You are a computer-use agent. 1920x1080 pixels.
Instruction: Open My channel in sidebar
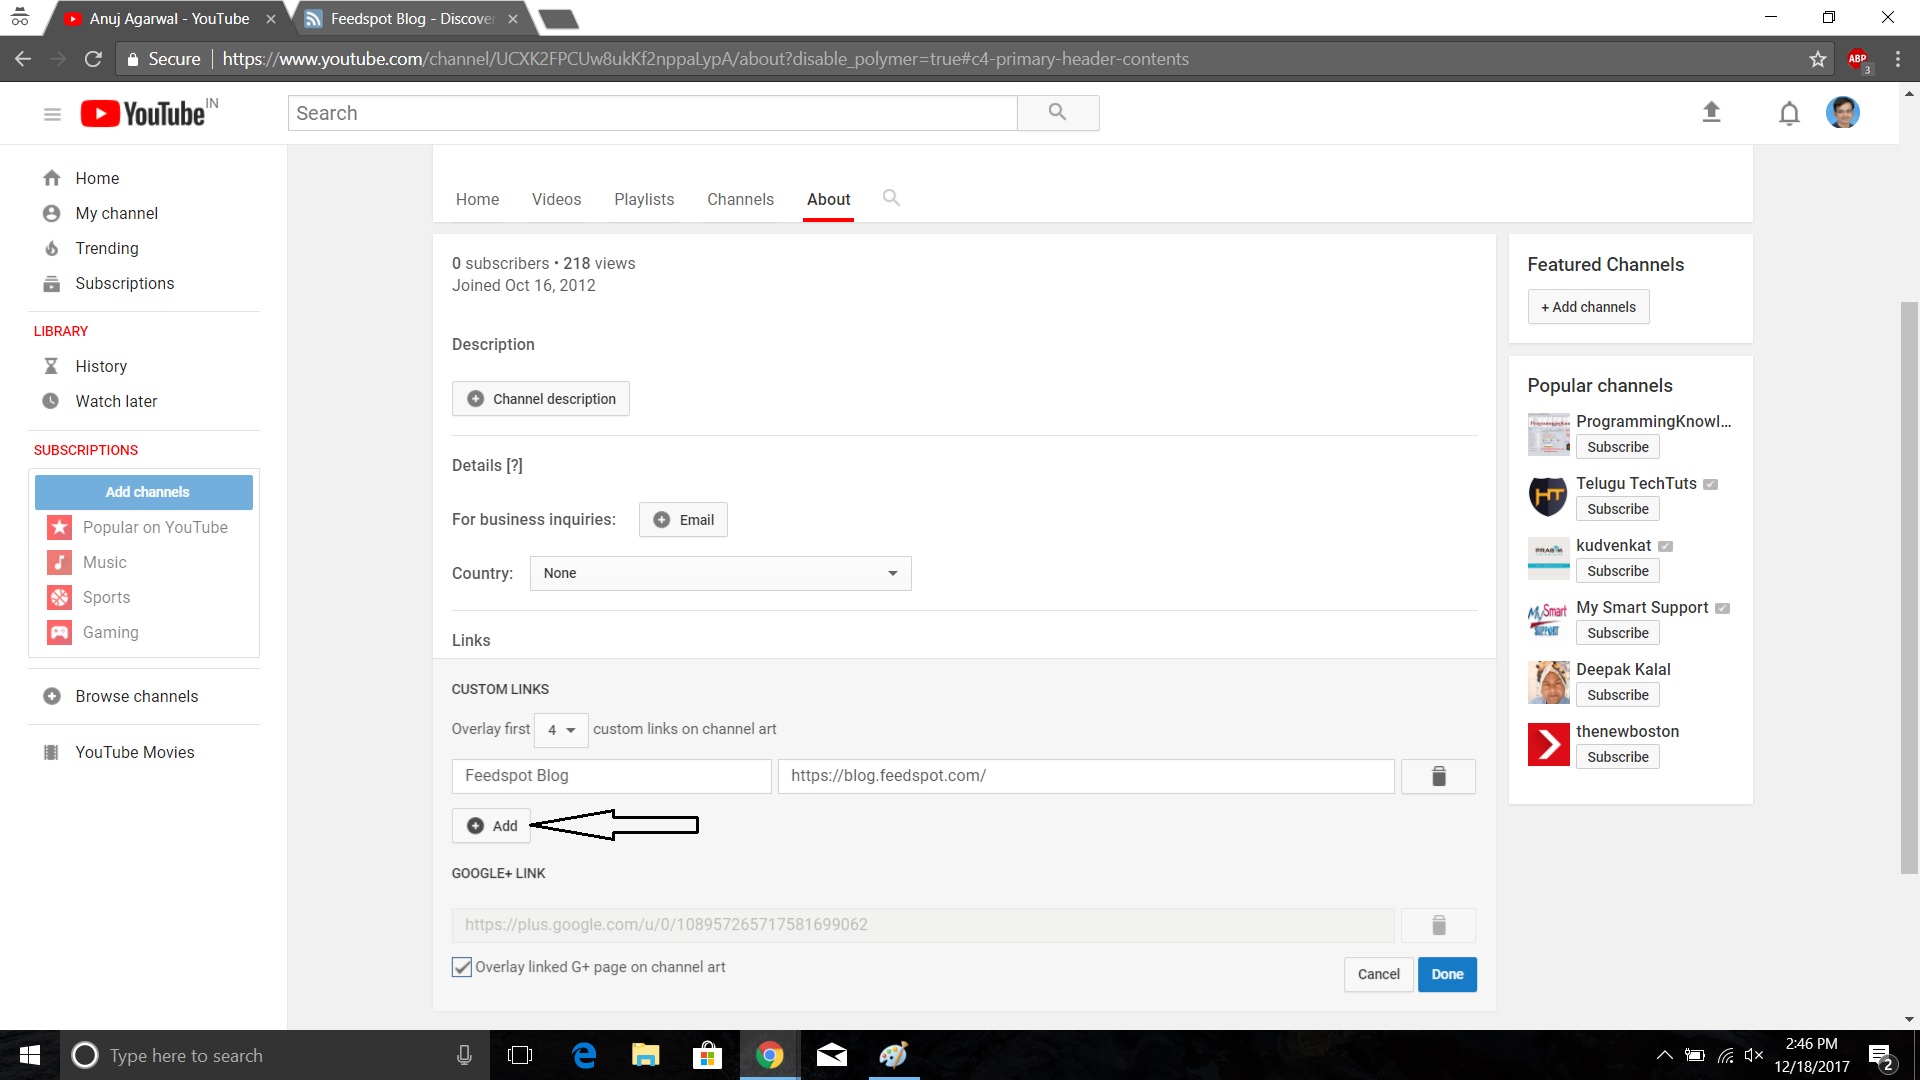(100, 213)
